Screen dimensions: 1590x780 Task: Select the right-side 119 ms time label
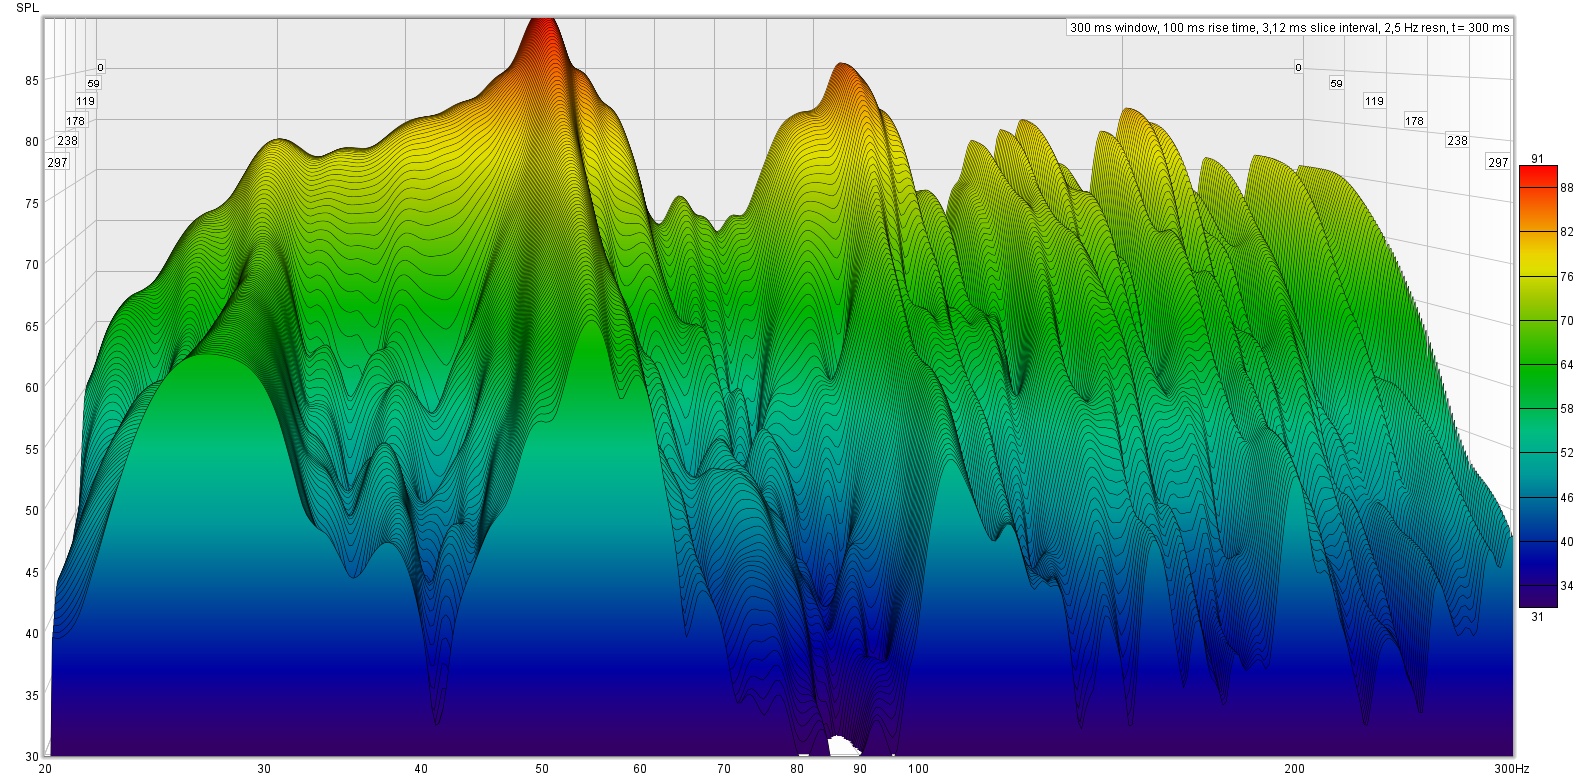[1374, 101]
